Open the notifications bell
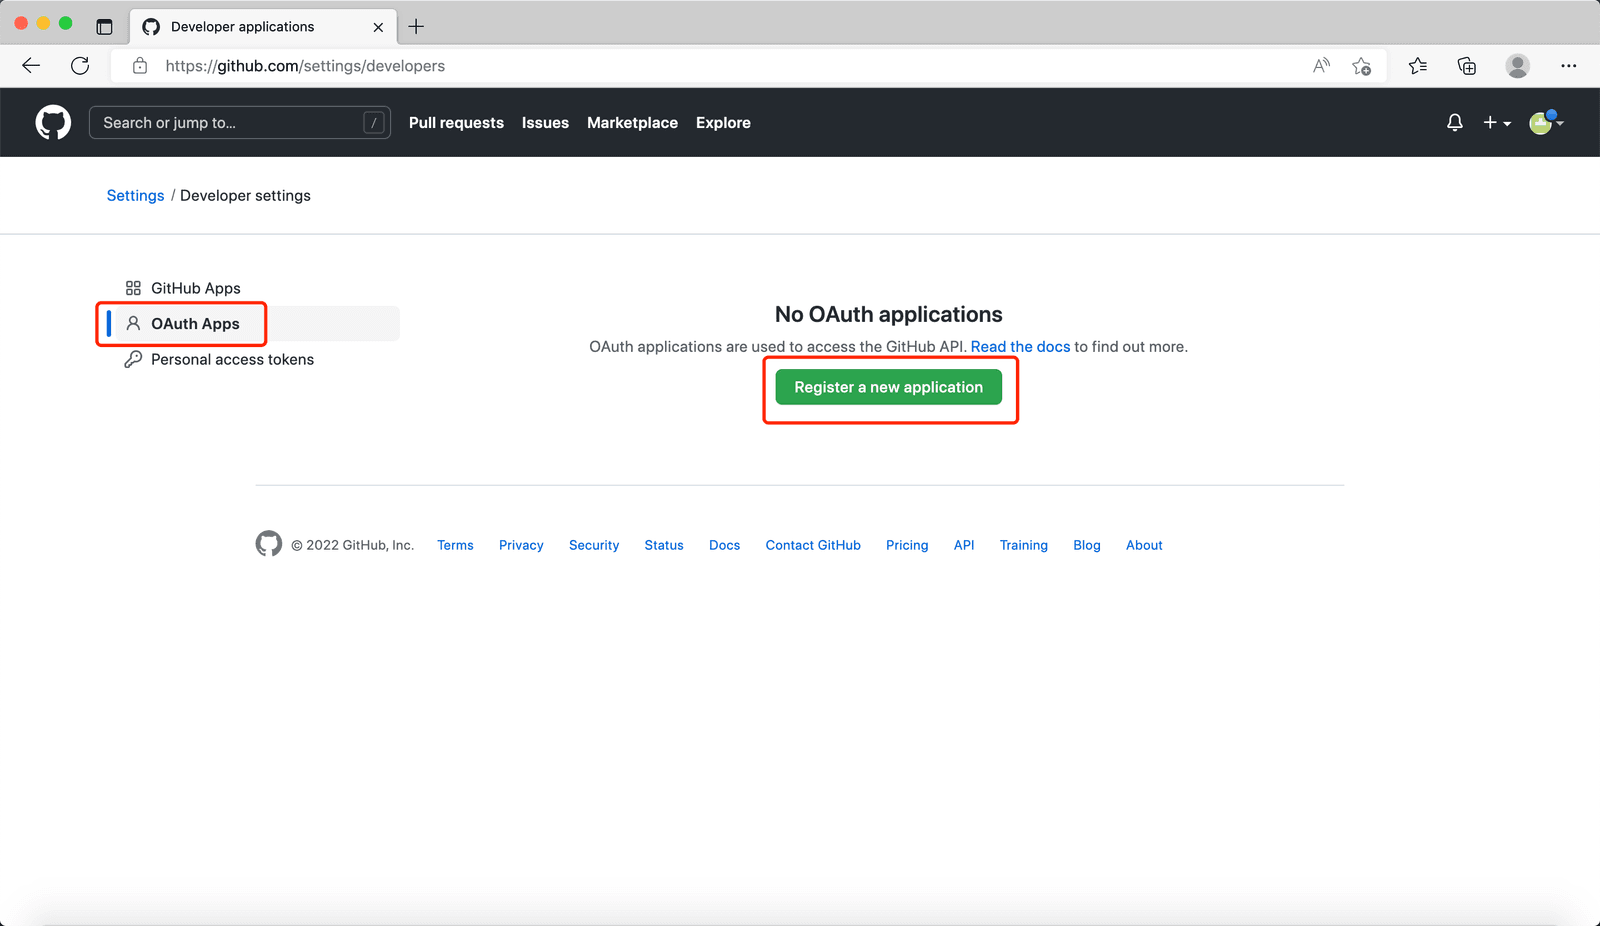 [x=1455, y=122]
